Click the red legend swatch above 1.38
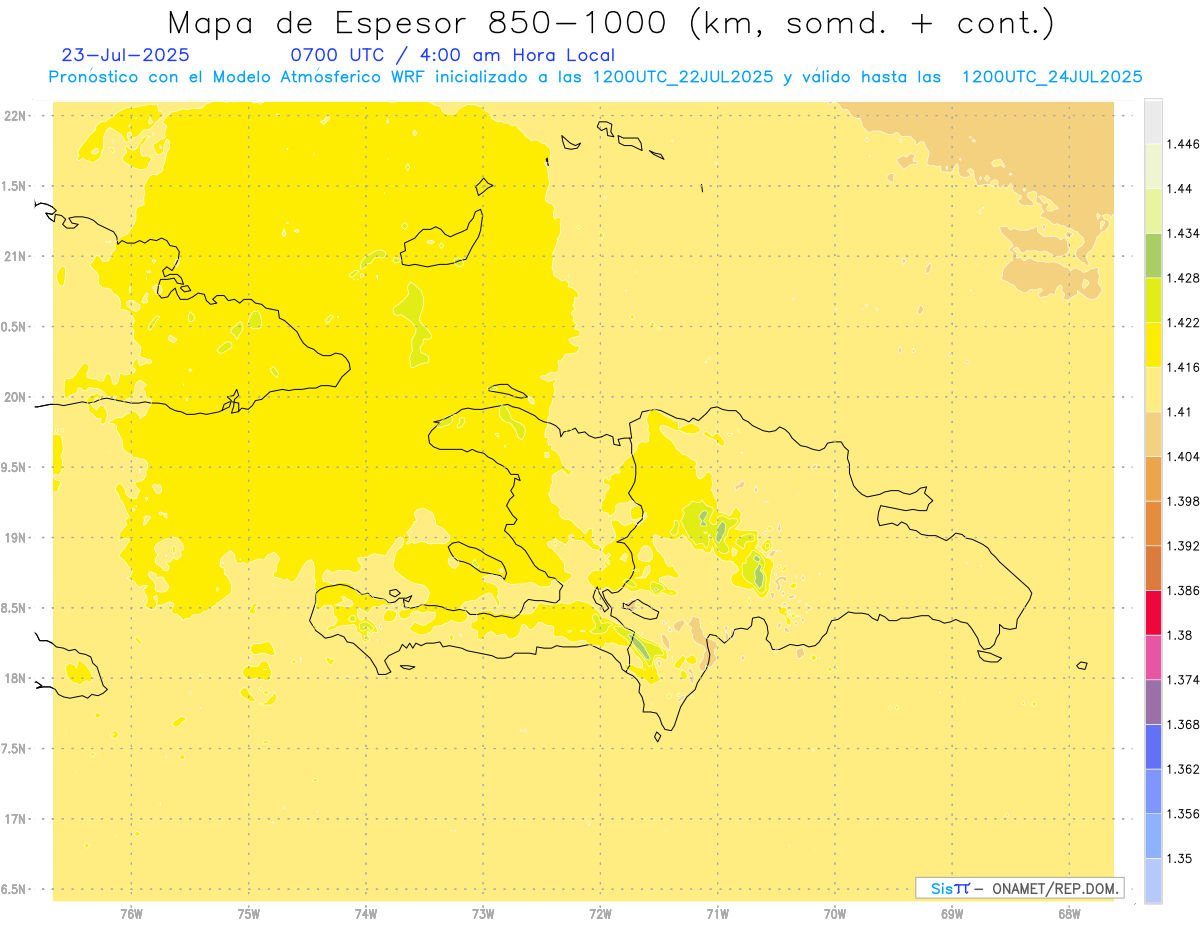The width and height of the screenshot is (1200, 927). (x=1153, y=613)
